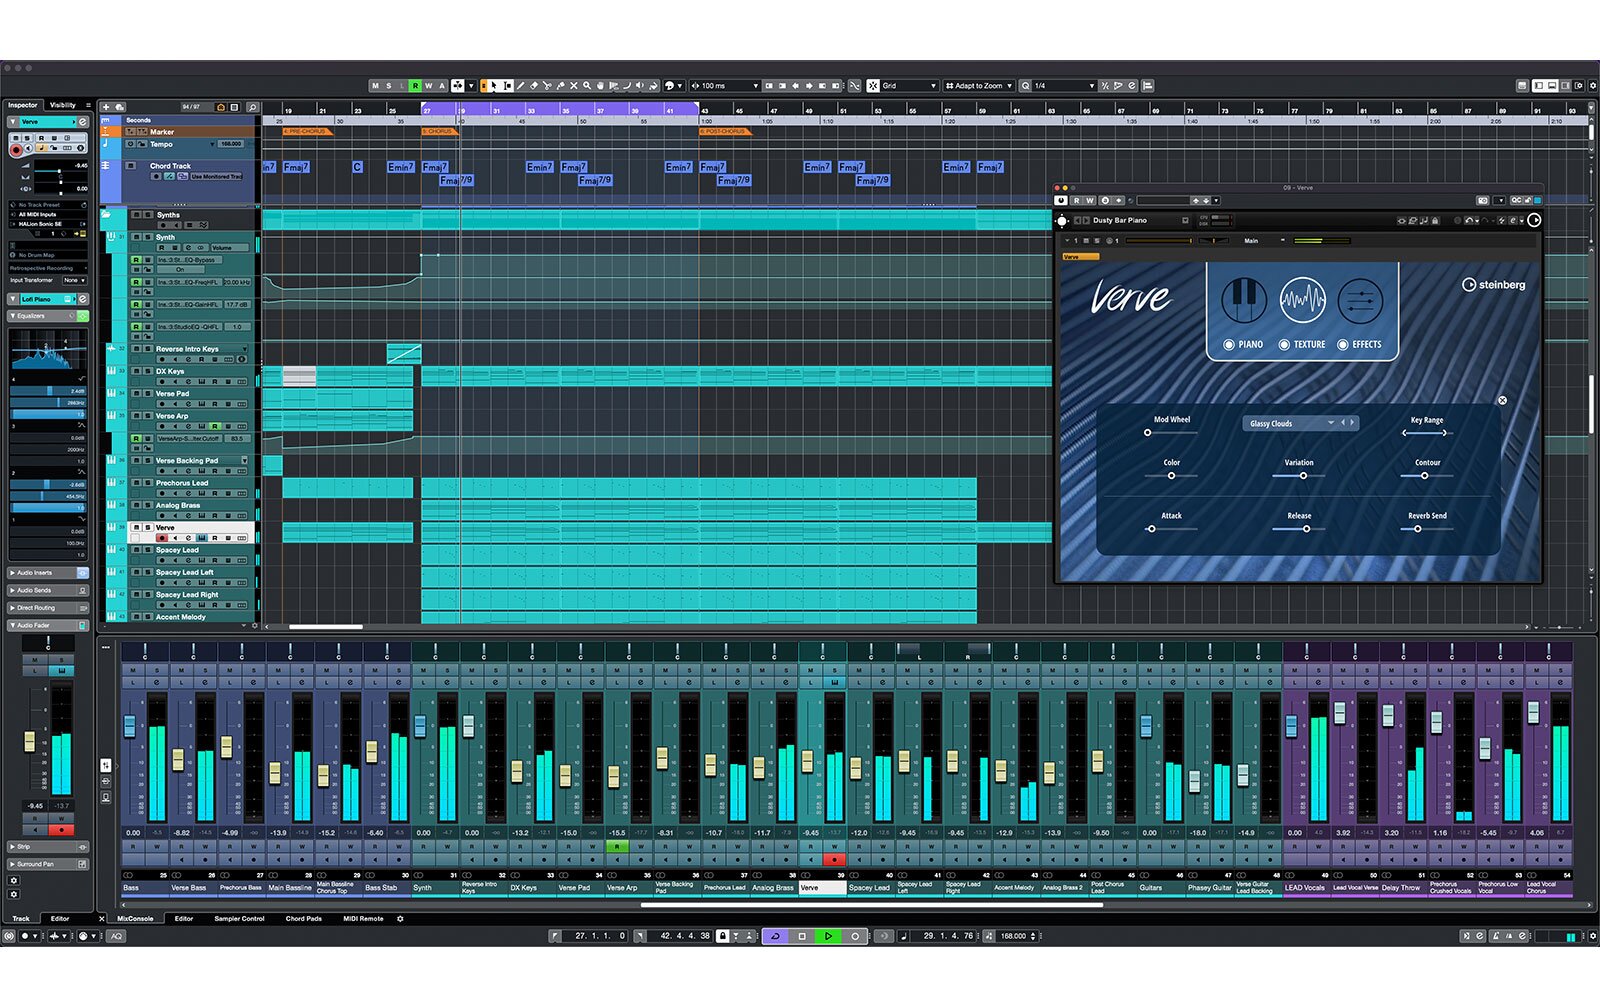The width and height of the screenshot is (1600, 1007).
Task: Open the 1/4 quantize preset dropdown
Action: click(1064, 86)
